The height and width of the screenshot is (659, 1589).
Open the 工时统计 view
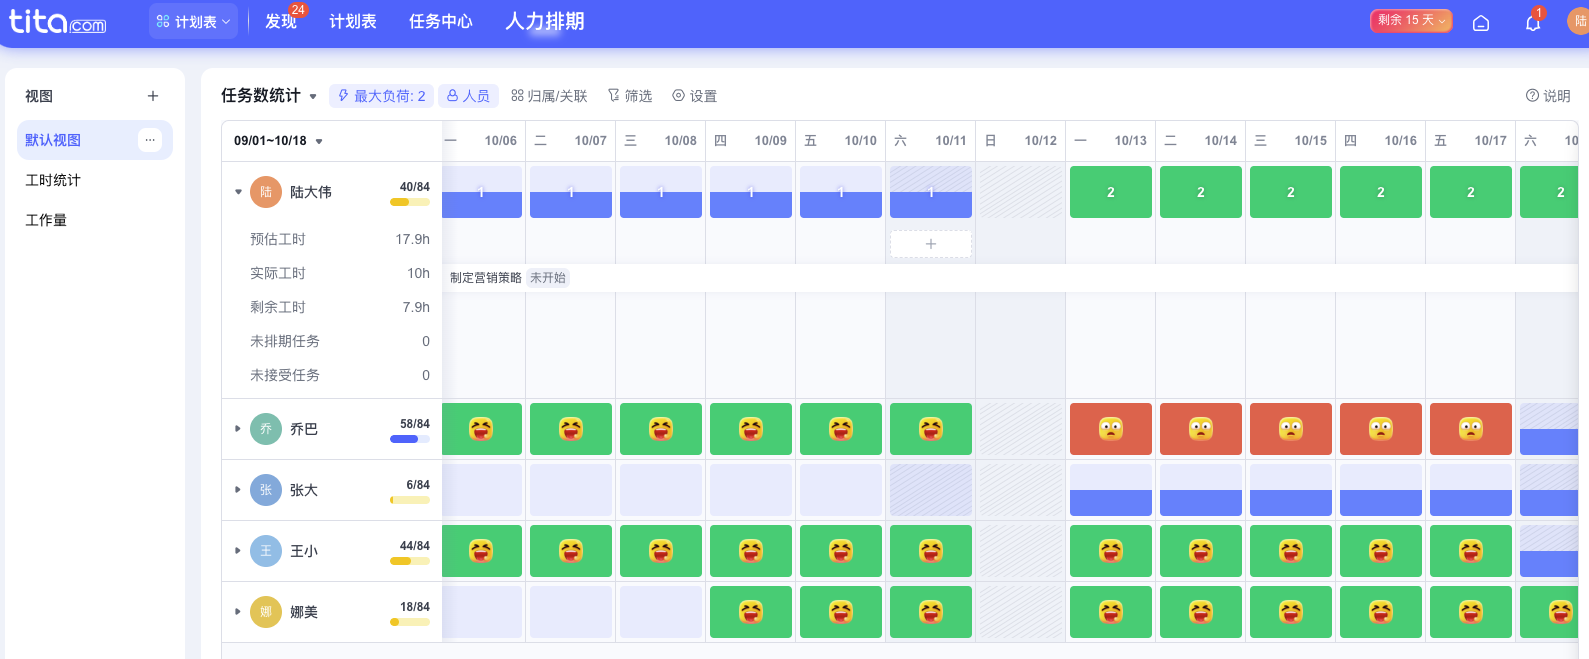point(53,180)
